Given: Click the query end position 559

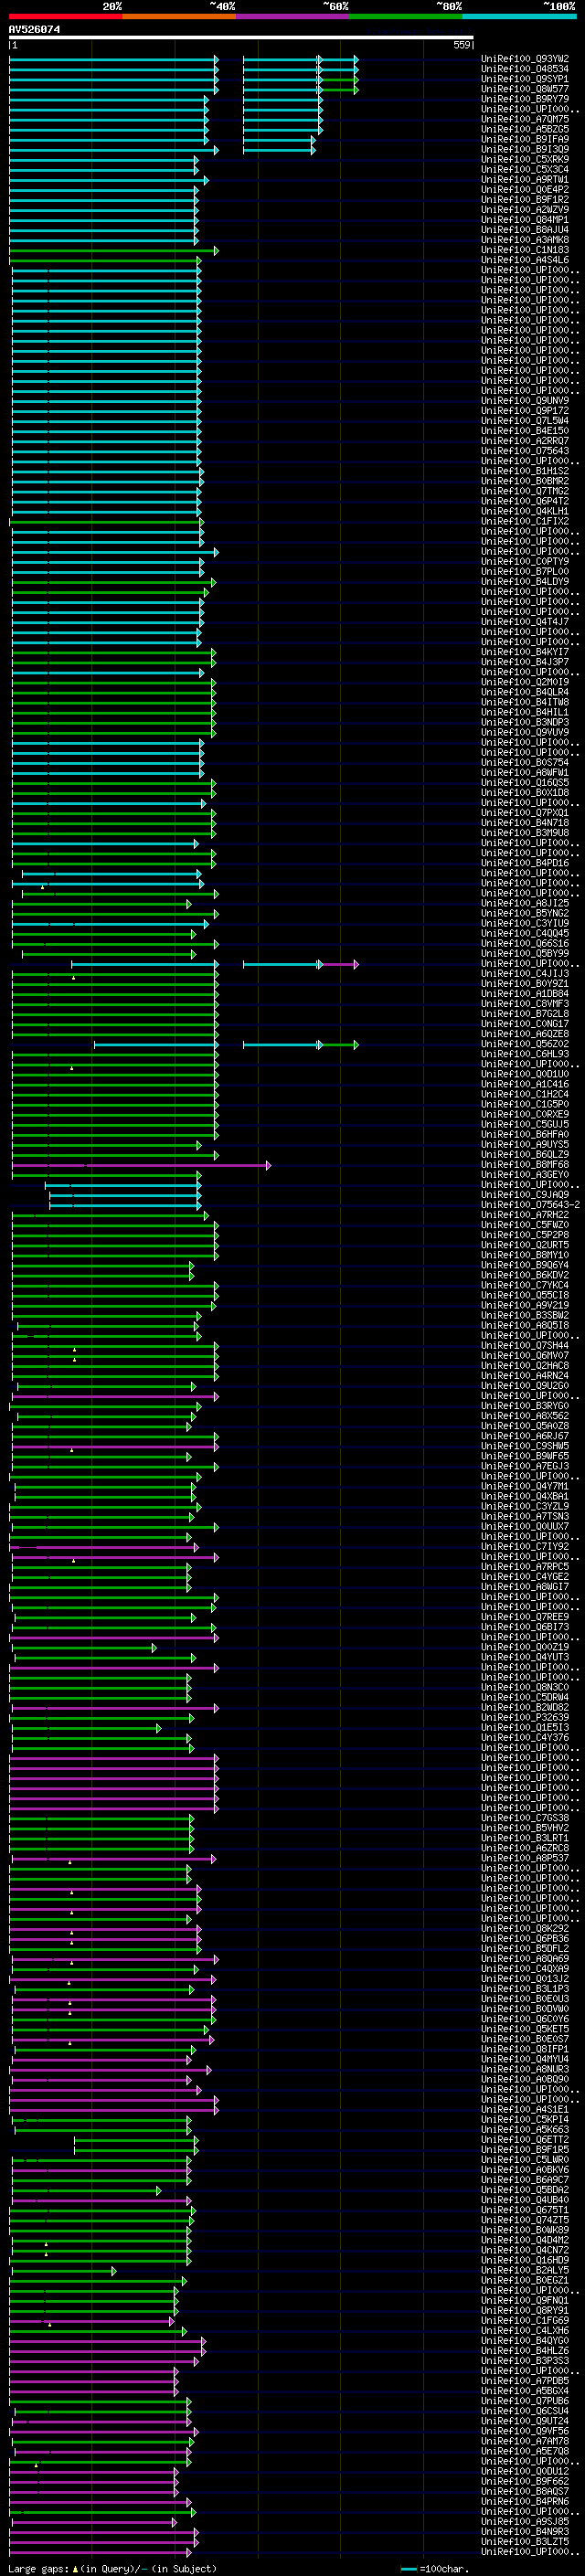Looking at the screenshot, I should 462,45.
